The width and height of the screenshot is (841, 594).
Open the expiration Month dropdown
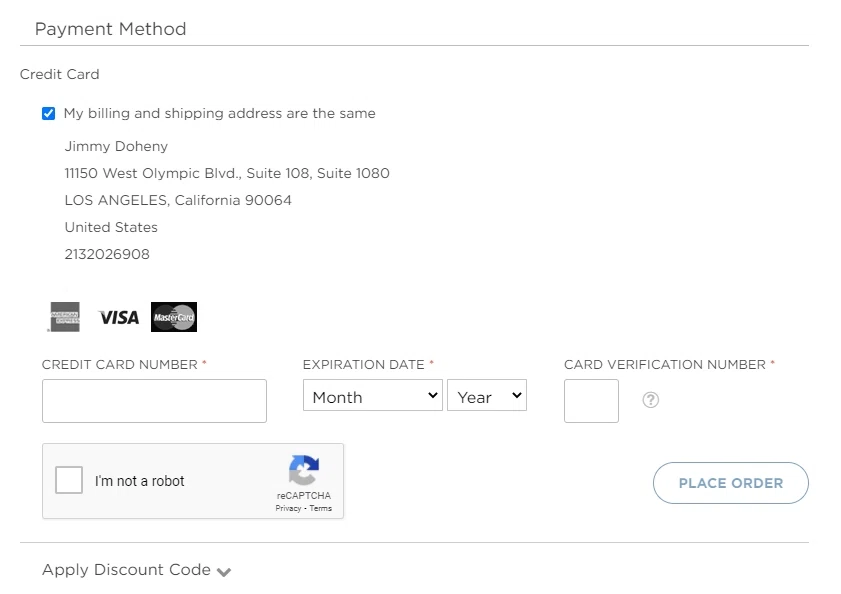(372, 396)
